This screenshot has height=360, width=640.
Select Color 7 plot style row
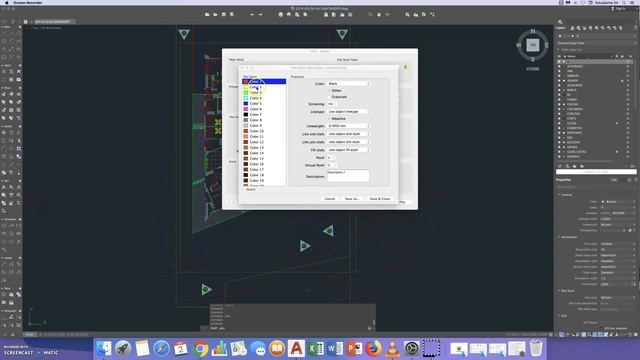[x=264, y=115]
